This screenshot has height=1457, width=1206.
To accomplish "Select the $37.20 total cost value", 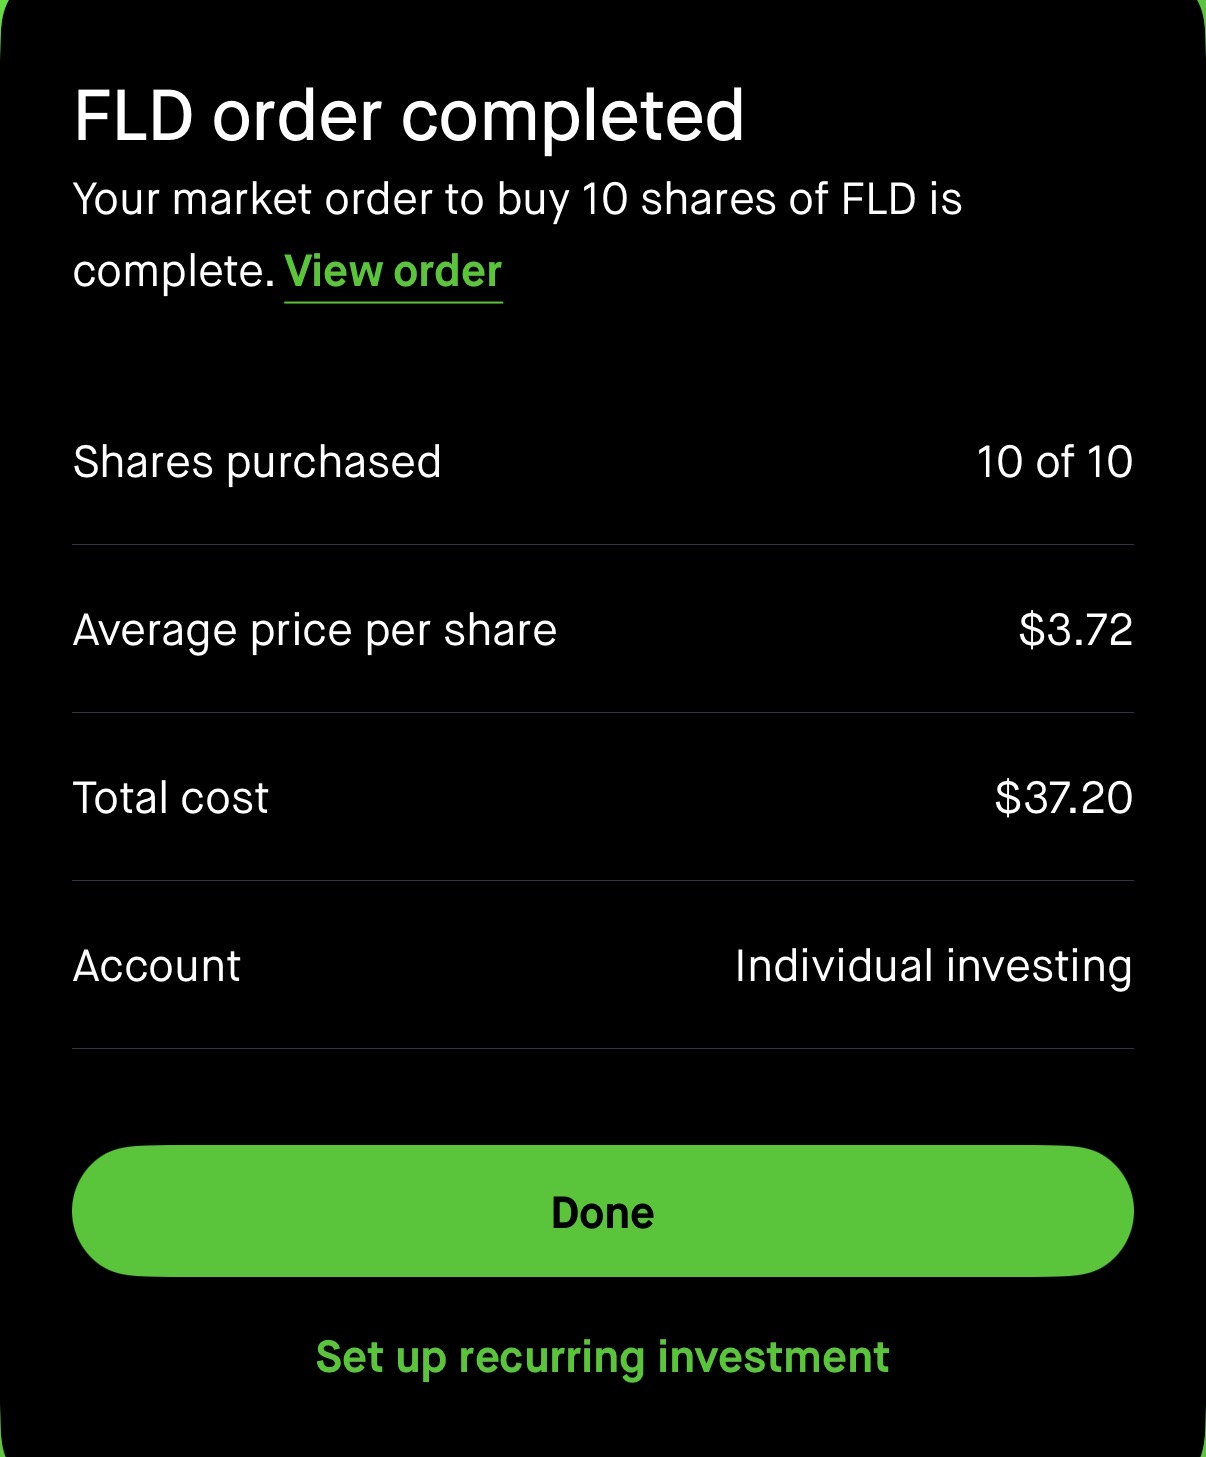I will tap(1063, 798).
